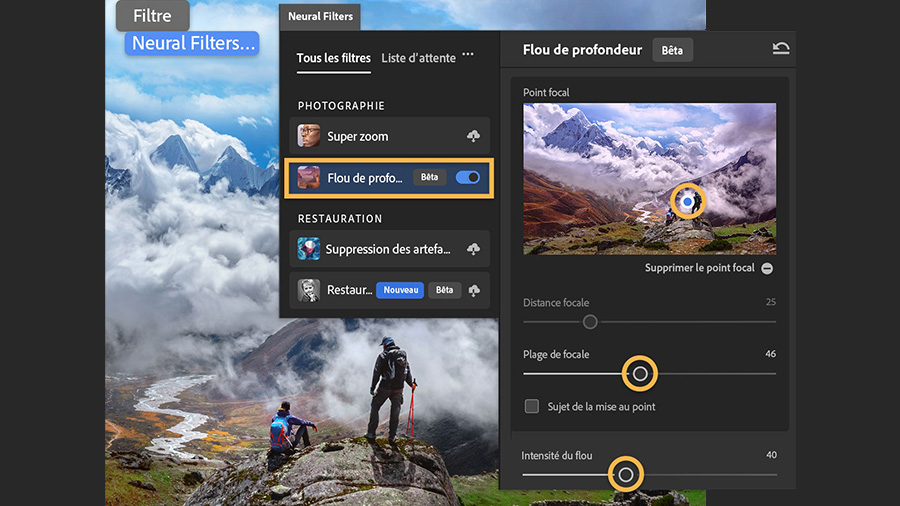The image size is (900, 506).
Task: Click the Restaur... filter portrait thumbnail icon
Action: [309, 290]
